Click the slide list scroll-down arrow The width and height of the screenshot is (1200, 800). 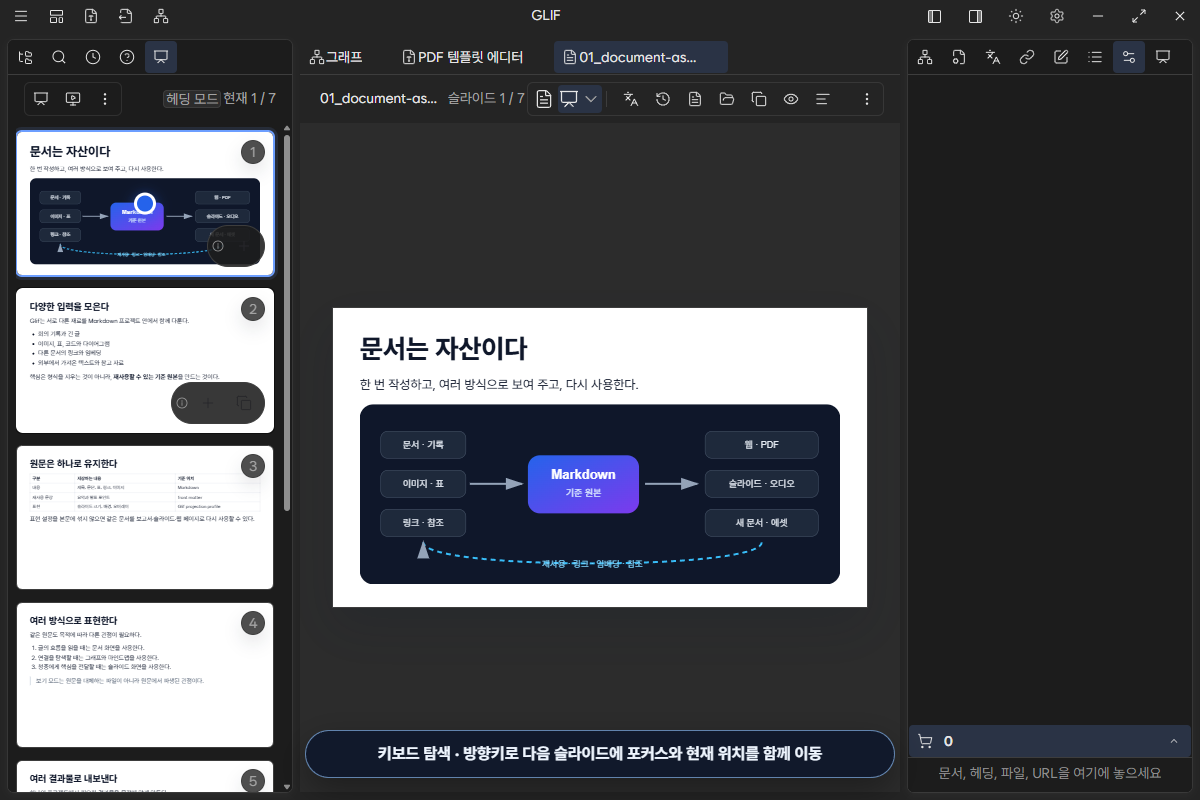pyautogui.click(x=288, y=786)
